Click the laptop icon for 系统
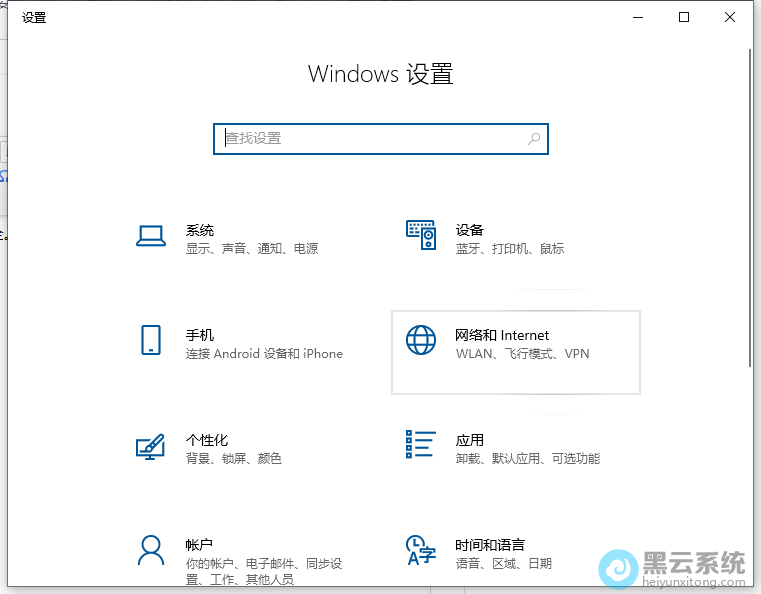Screen dimensions: 761x594 150,236
